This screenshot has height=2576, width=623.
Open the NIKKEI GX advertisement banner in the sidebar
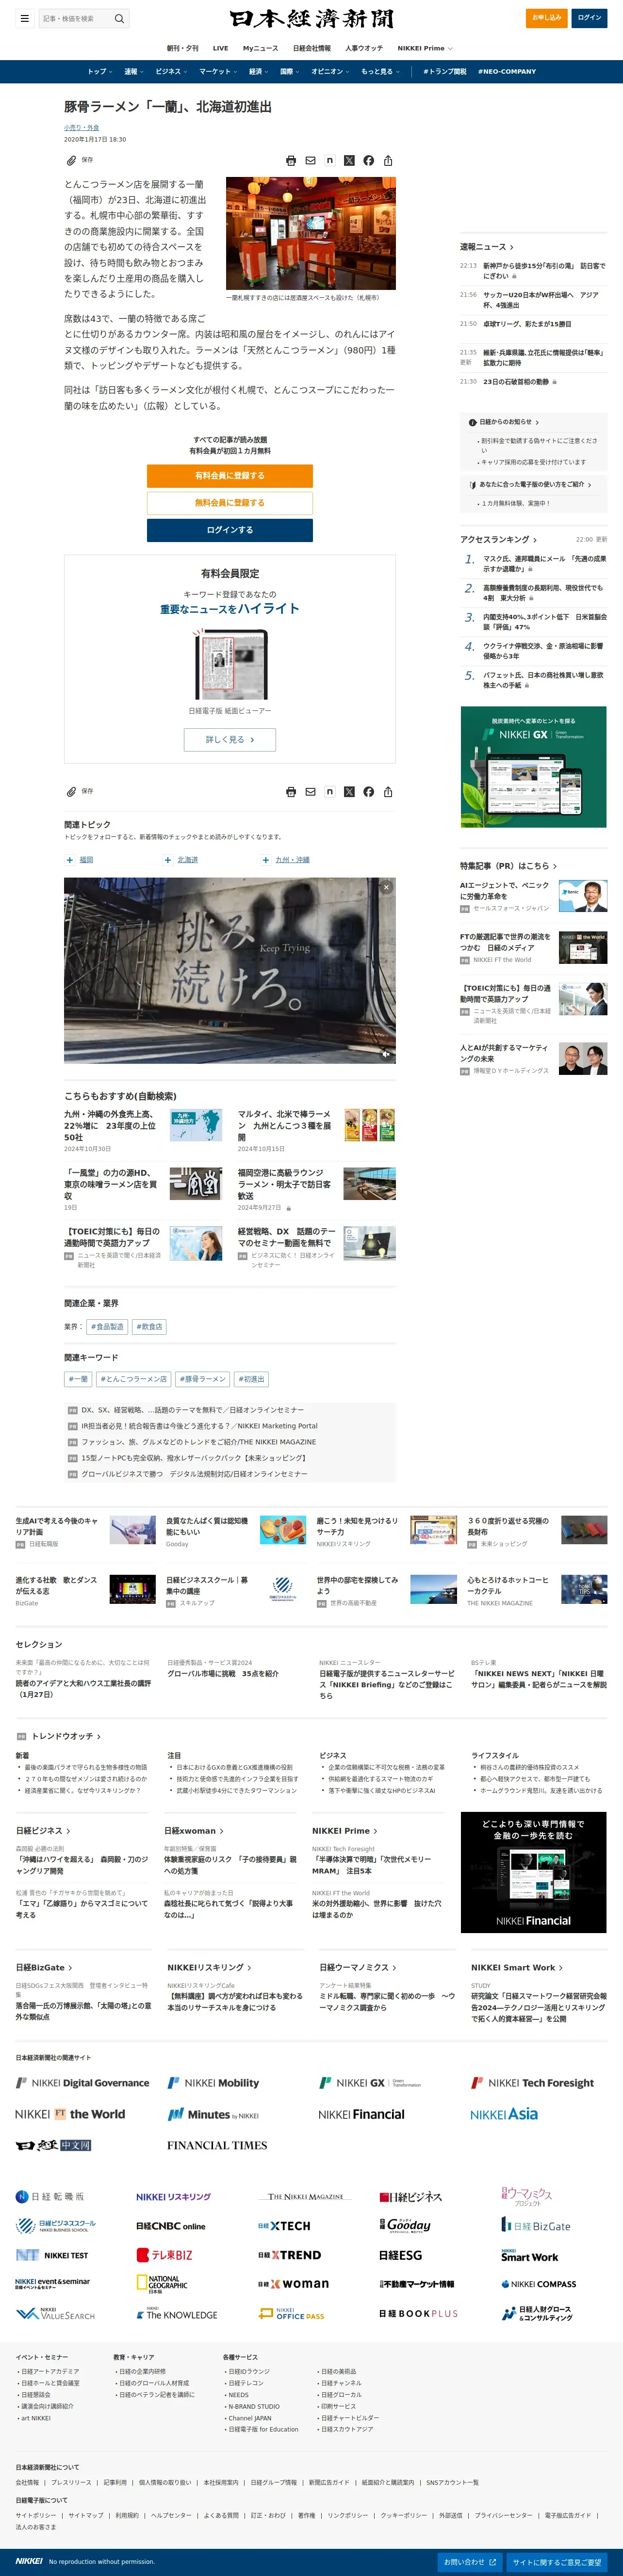point(533,767)
